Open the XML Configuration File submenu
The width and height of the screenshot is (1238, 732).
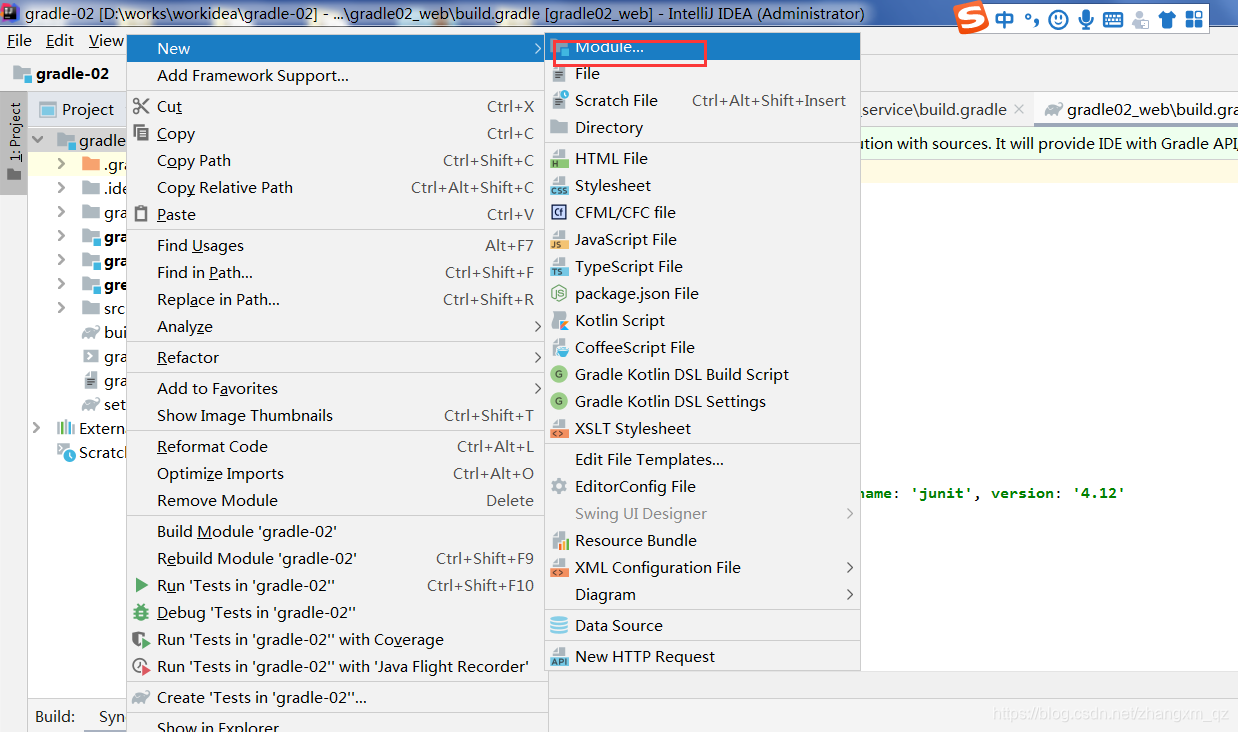[702, 568]
